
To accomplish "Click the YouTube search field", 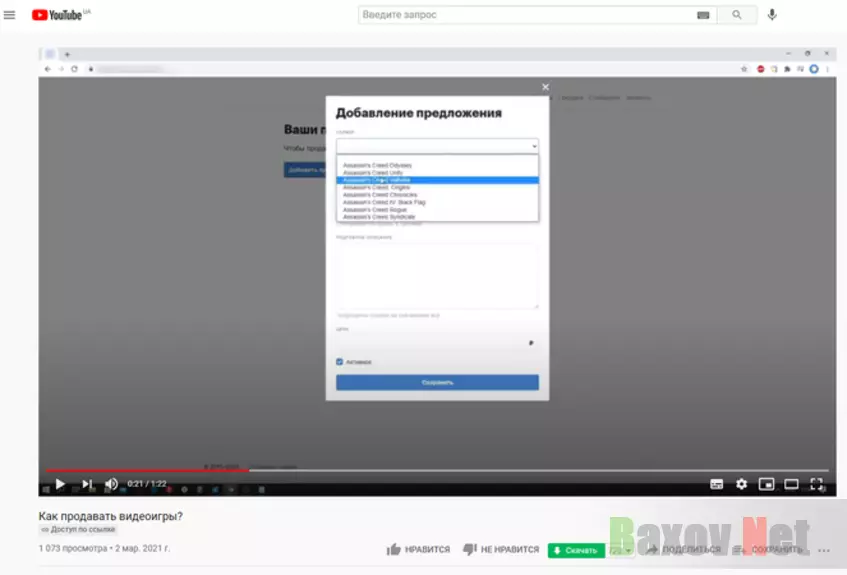I will (527, 15).
